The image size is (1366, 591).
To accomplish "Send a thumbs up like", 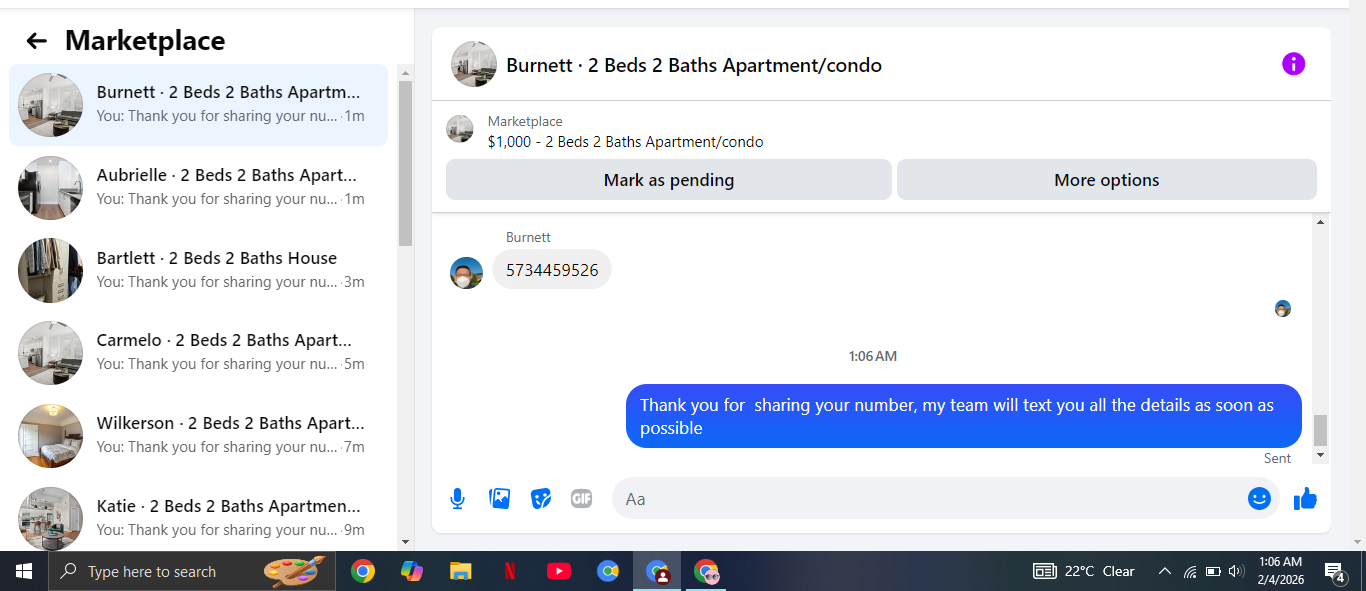I will click(1305, 498).
